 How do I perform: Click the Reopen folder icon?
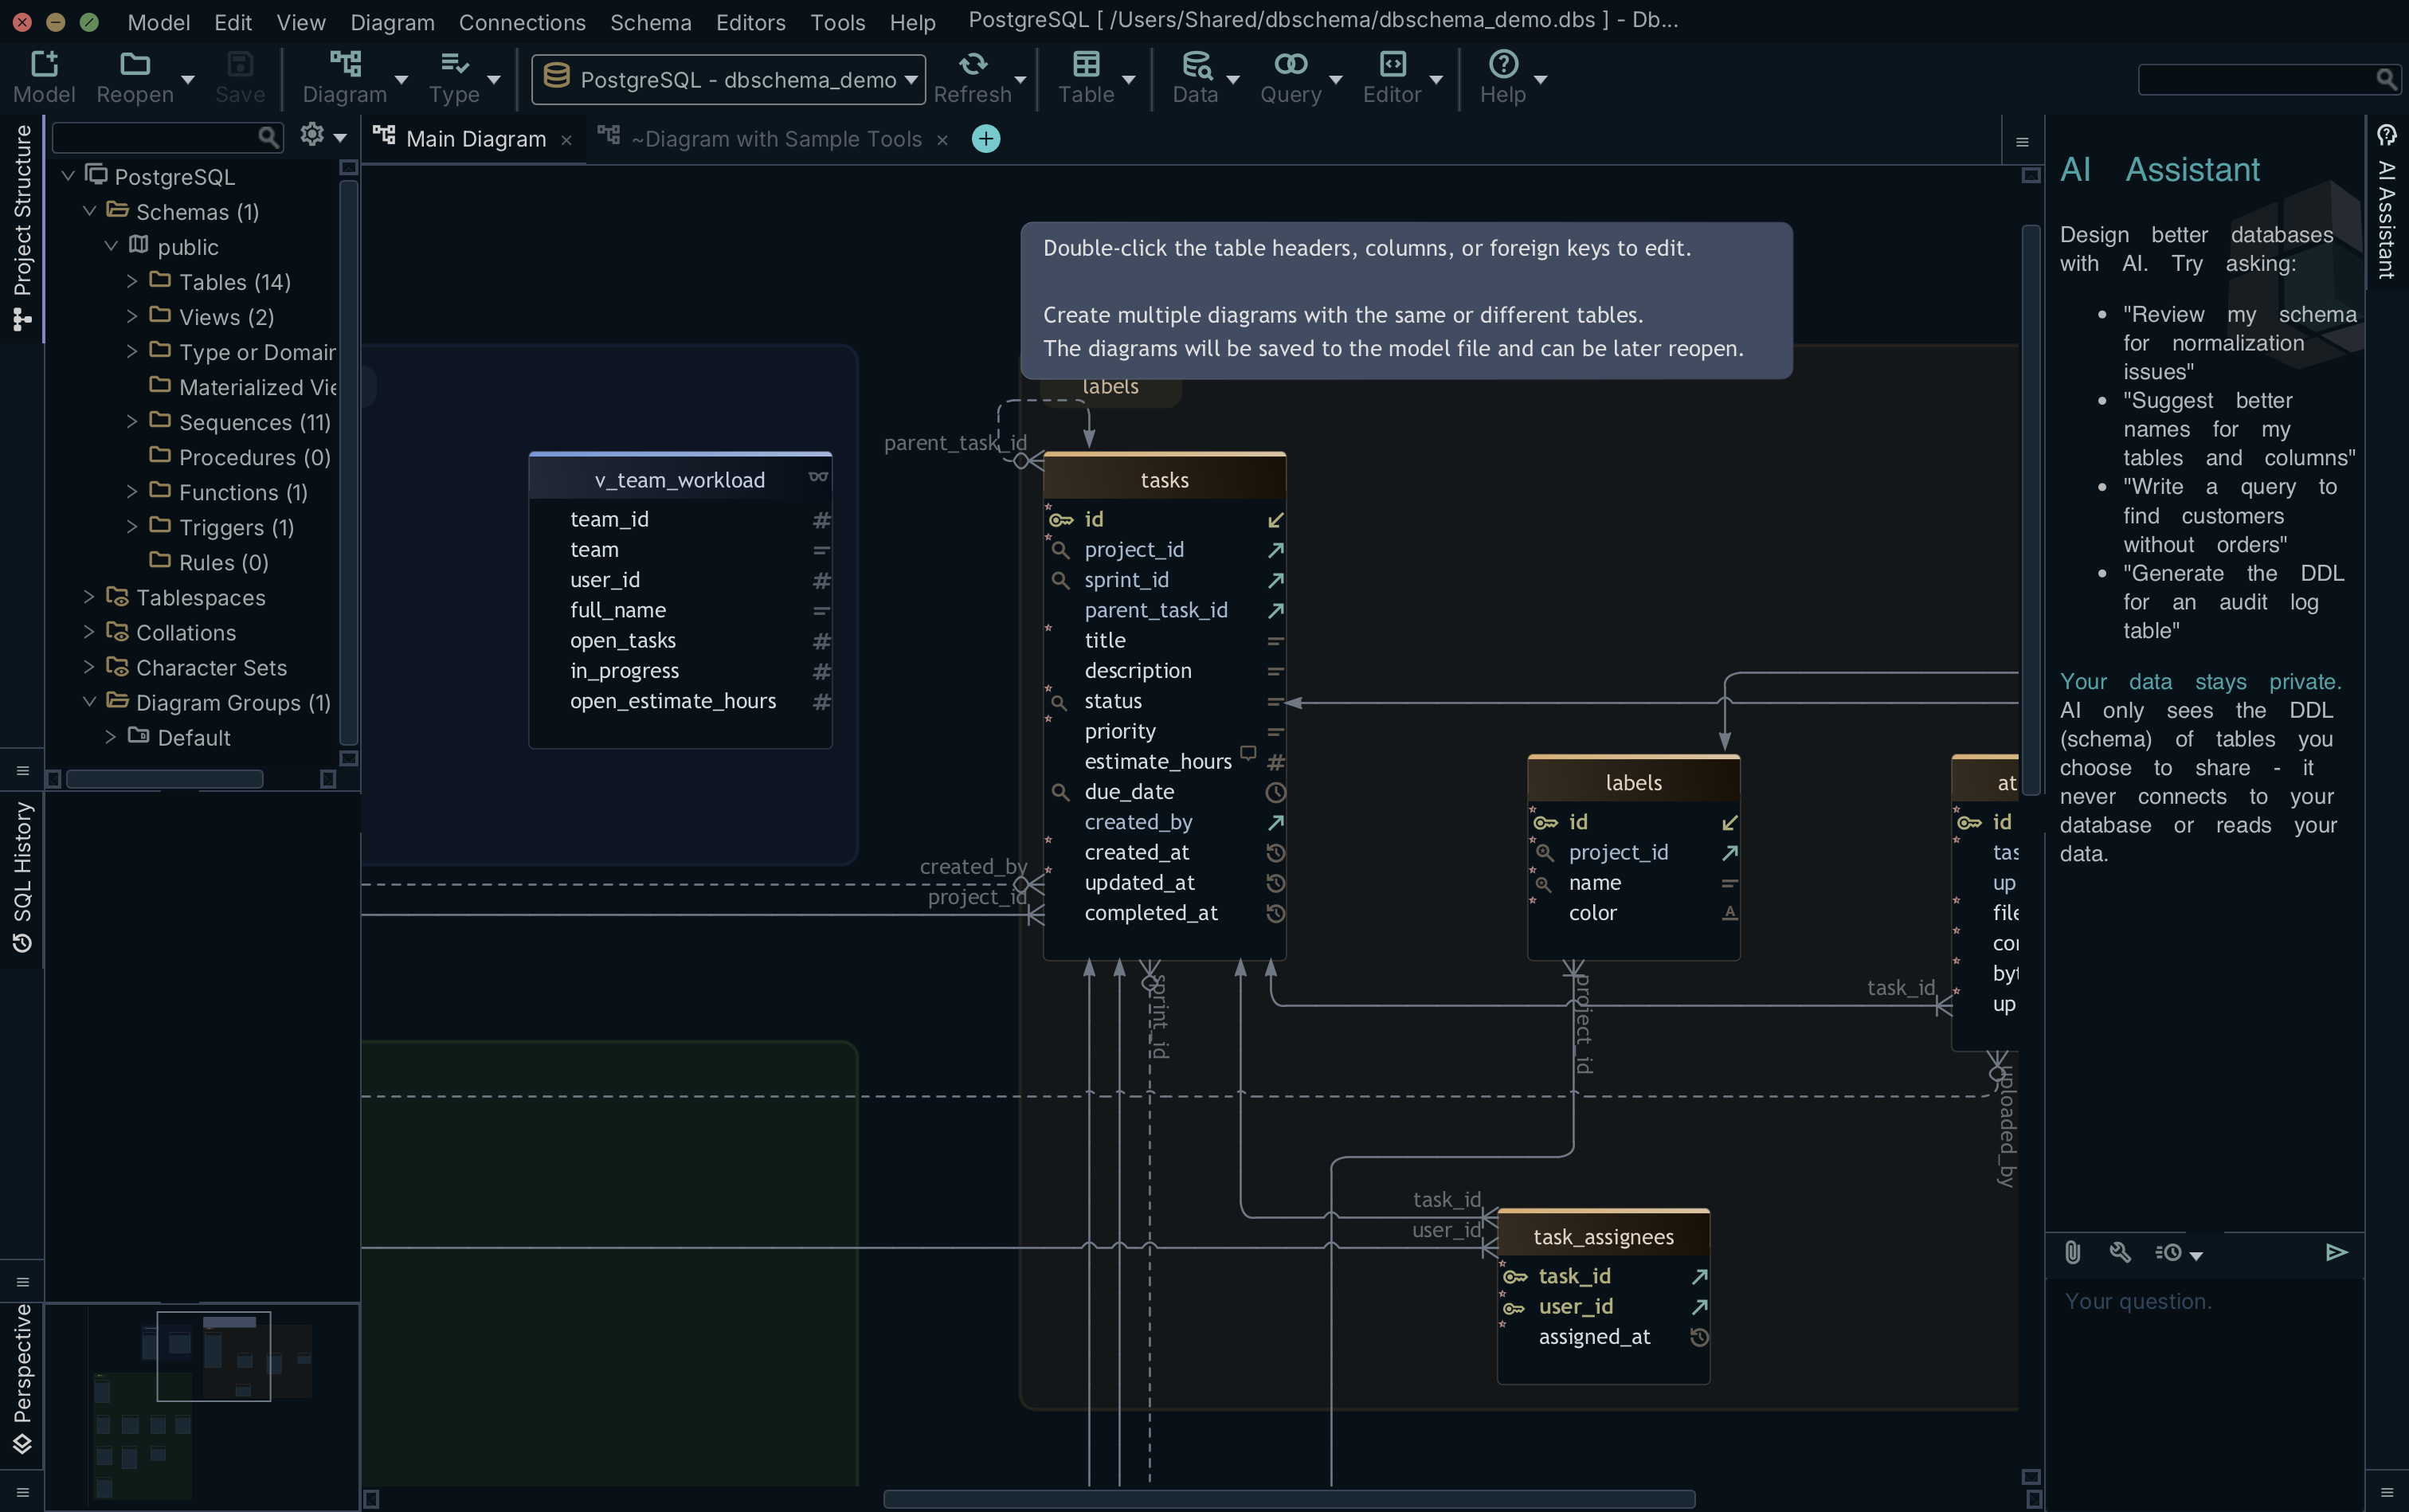135,65
